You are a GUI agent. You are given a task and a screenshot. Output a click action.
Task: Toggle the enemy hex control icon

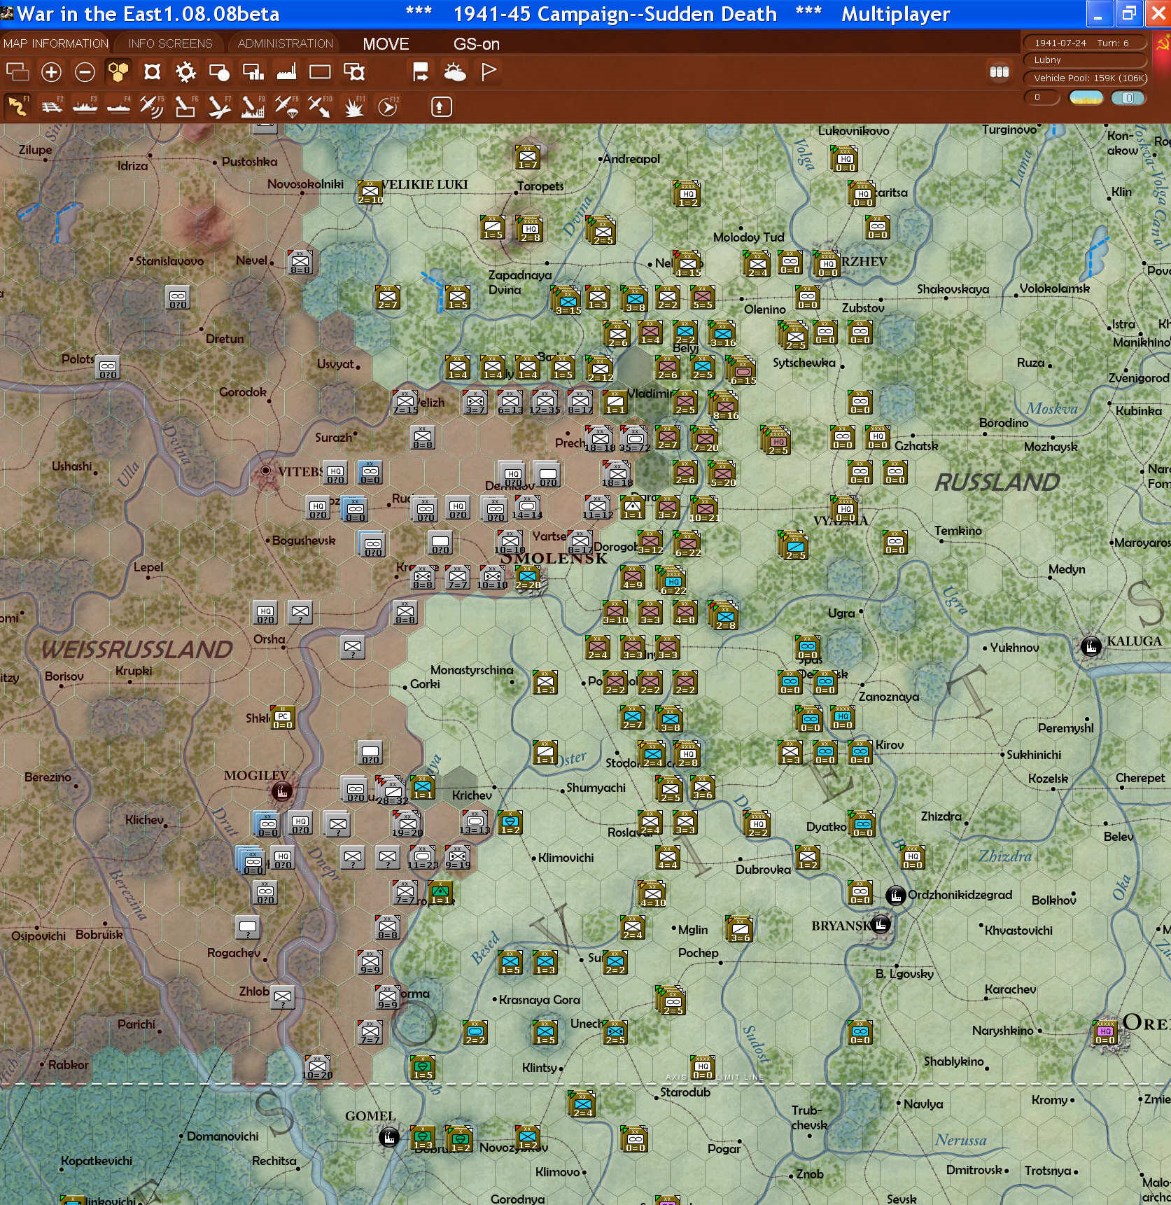[x=152, y=72]
